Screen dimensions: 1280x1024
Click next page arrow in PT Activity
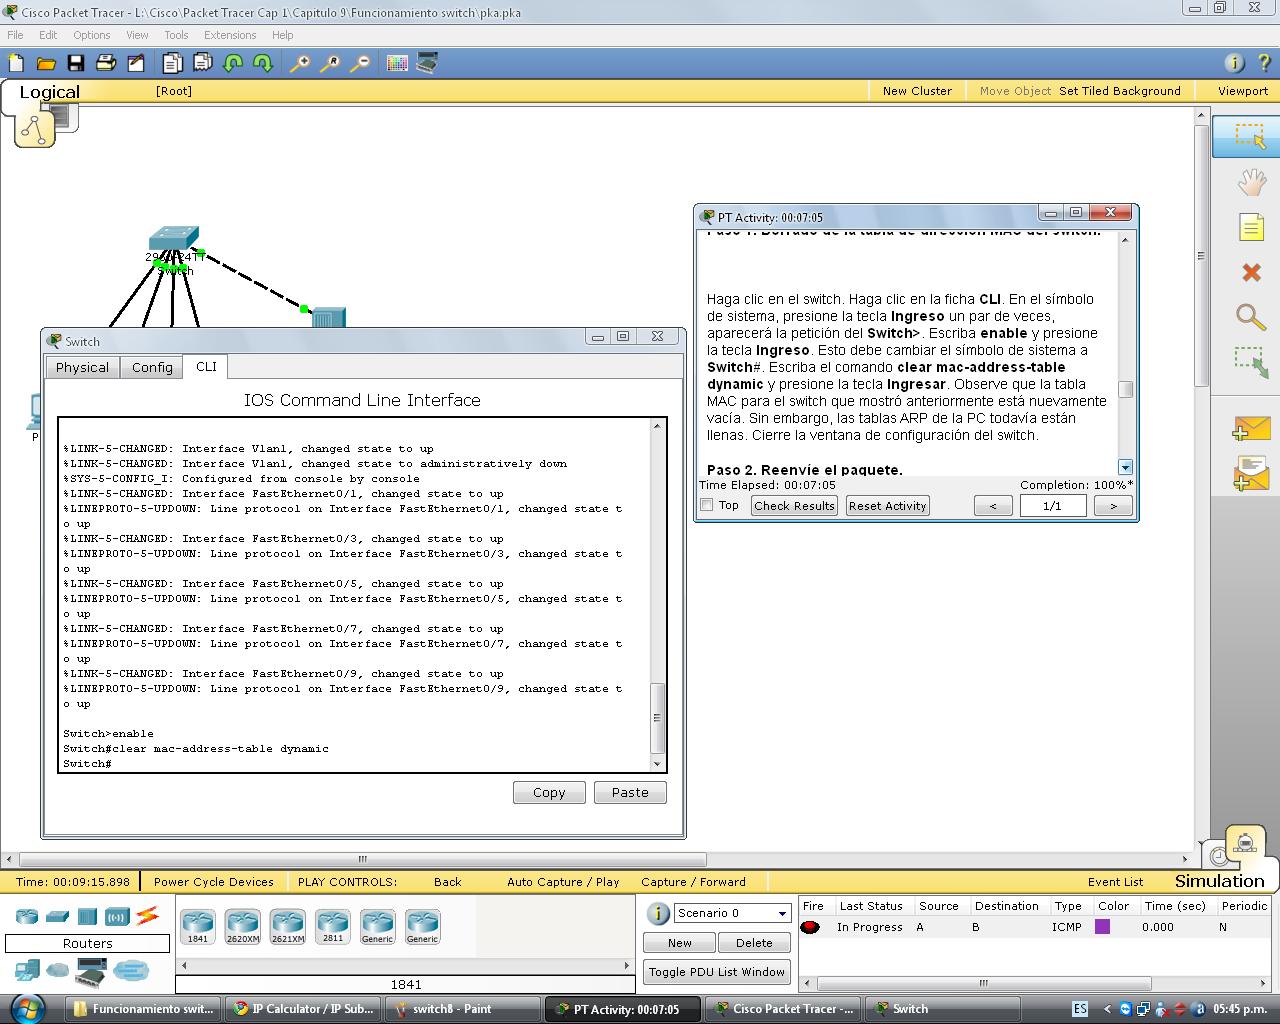click(x=1112, y=506)
